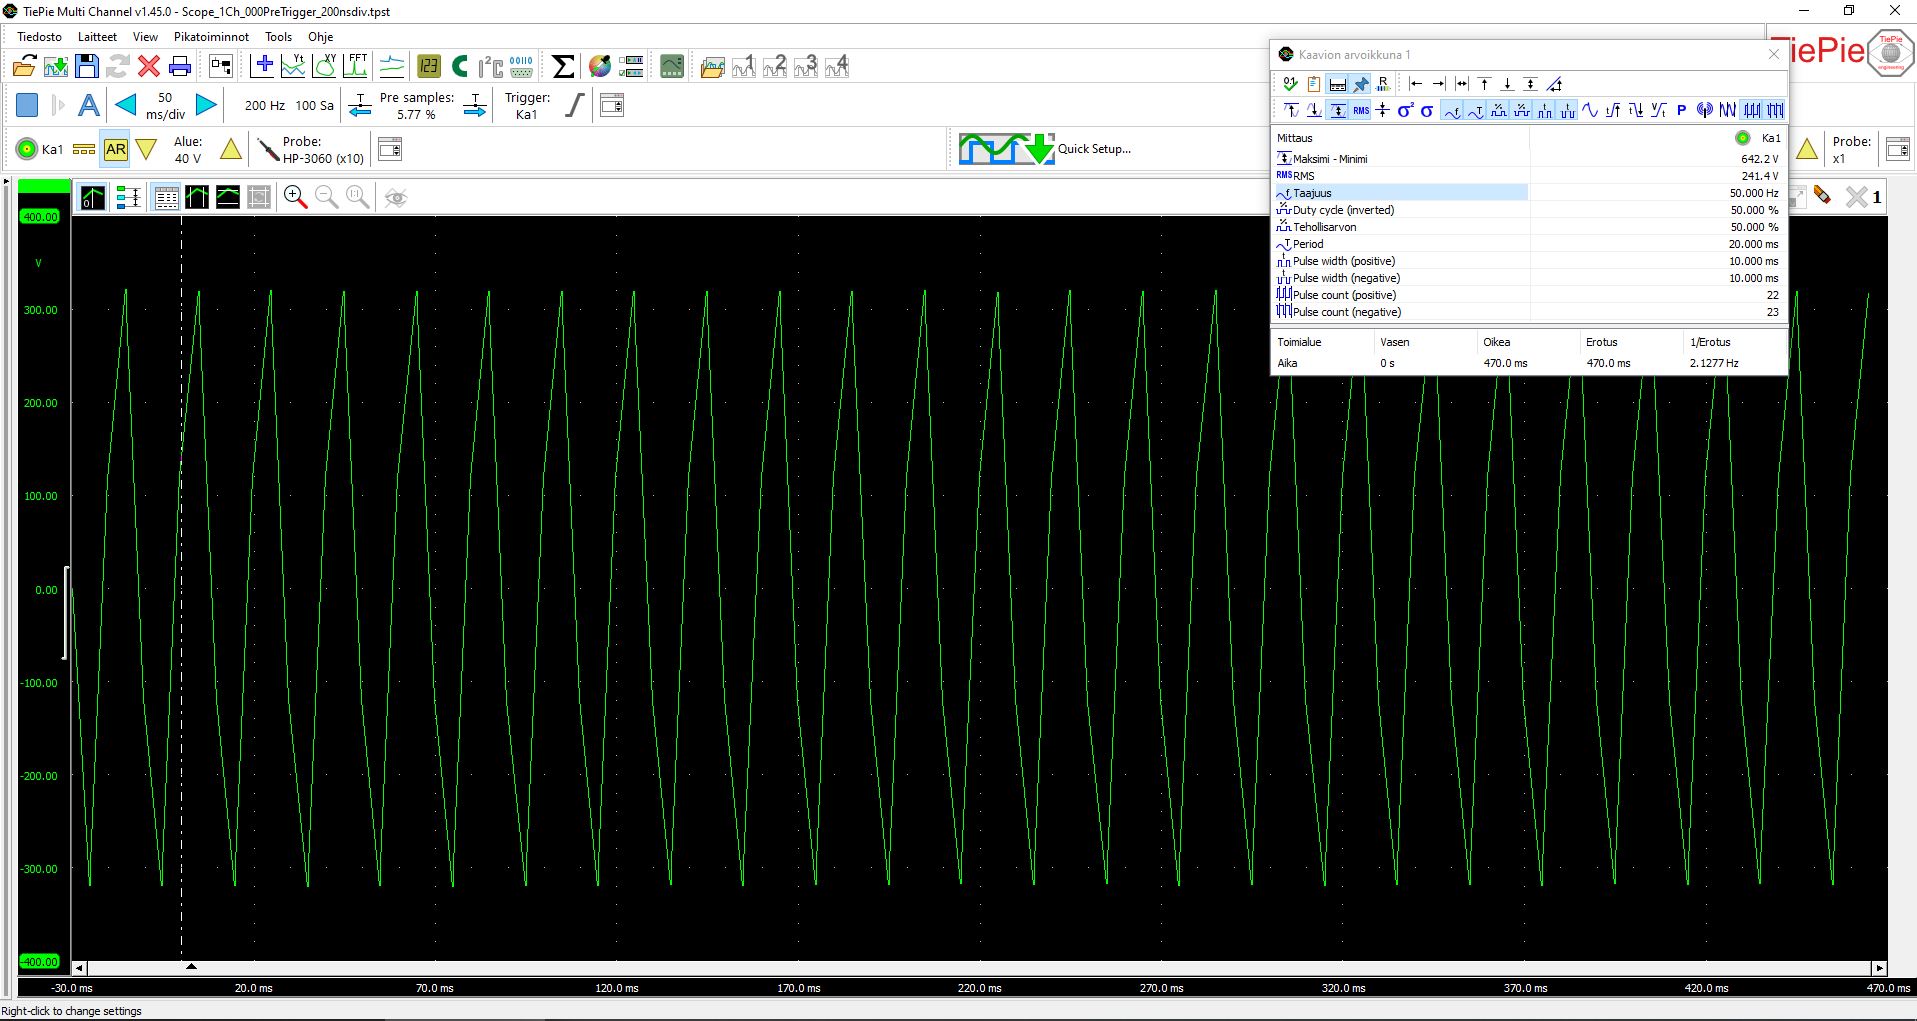Toggle the pin icon in value window

tap(1360, 84)
